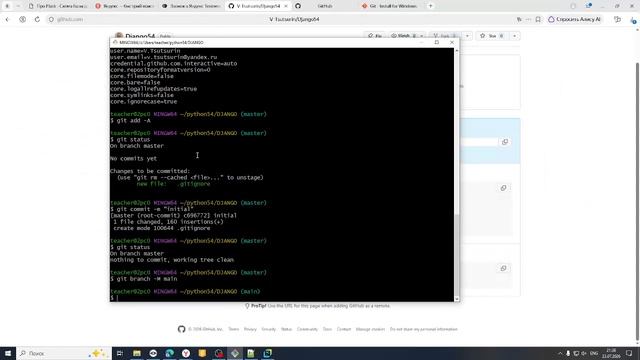Select 'git add -A' command text
640x360 pixels.
point(133,120)
